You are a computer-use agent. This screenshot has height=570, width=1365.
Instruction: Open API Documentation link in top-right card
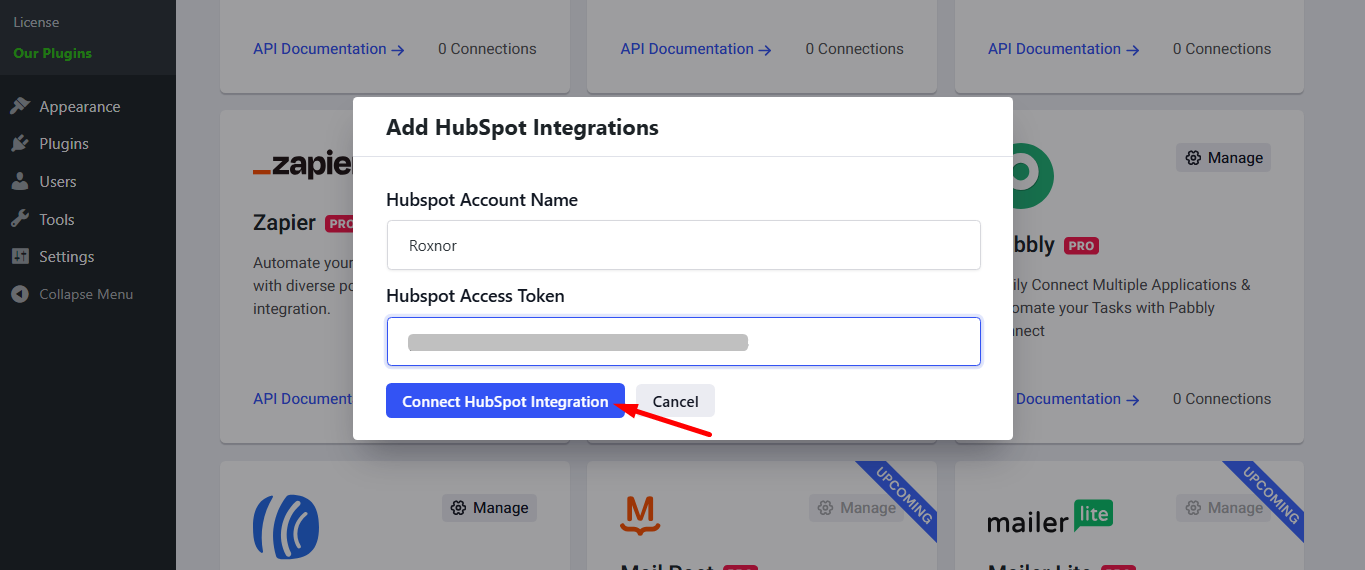tap(1063, 49)
